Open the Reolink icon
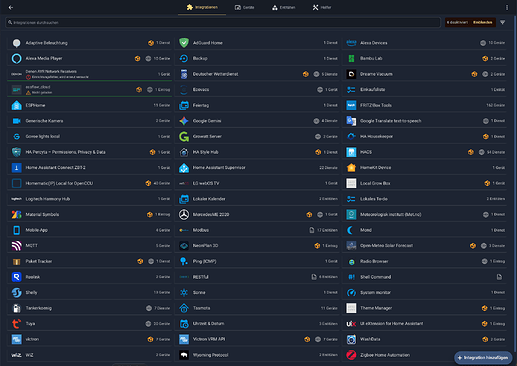The image size is (517, 366). [x=16, y=277]
